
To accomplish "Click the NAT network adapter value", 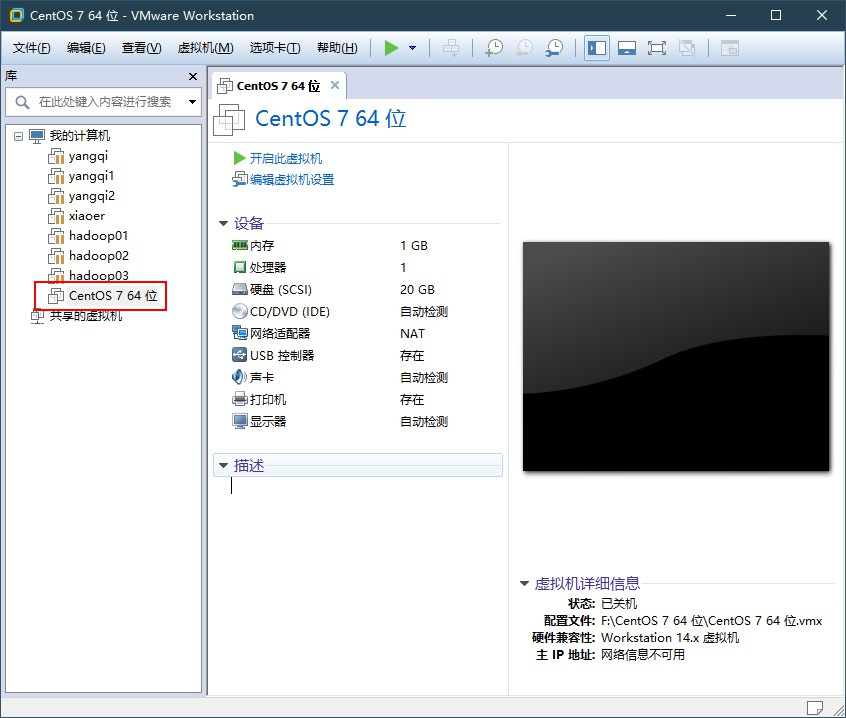I will [x=412, y=333].
